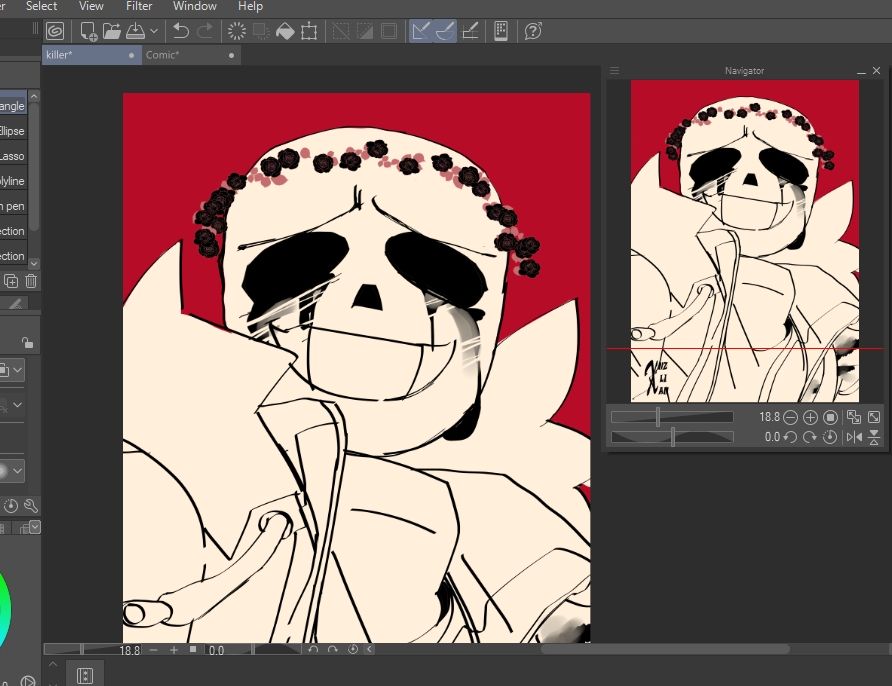Duplicate the current sub tool
The height and width of the screenshot is (686, 892).
(x=11, y=281)
